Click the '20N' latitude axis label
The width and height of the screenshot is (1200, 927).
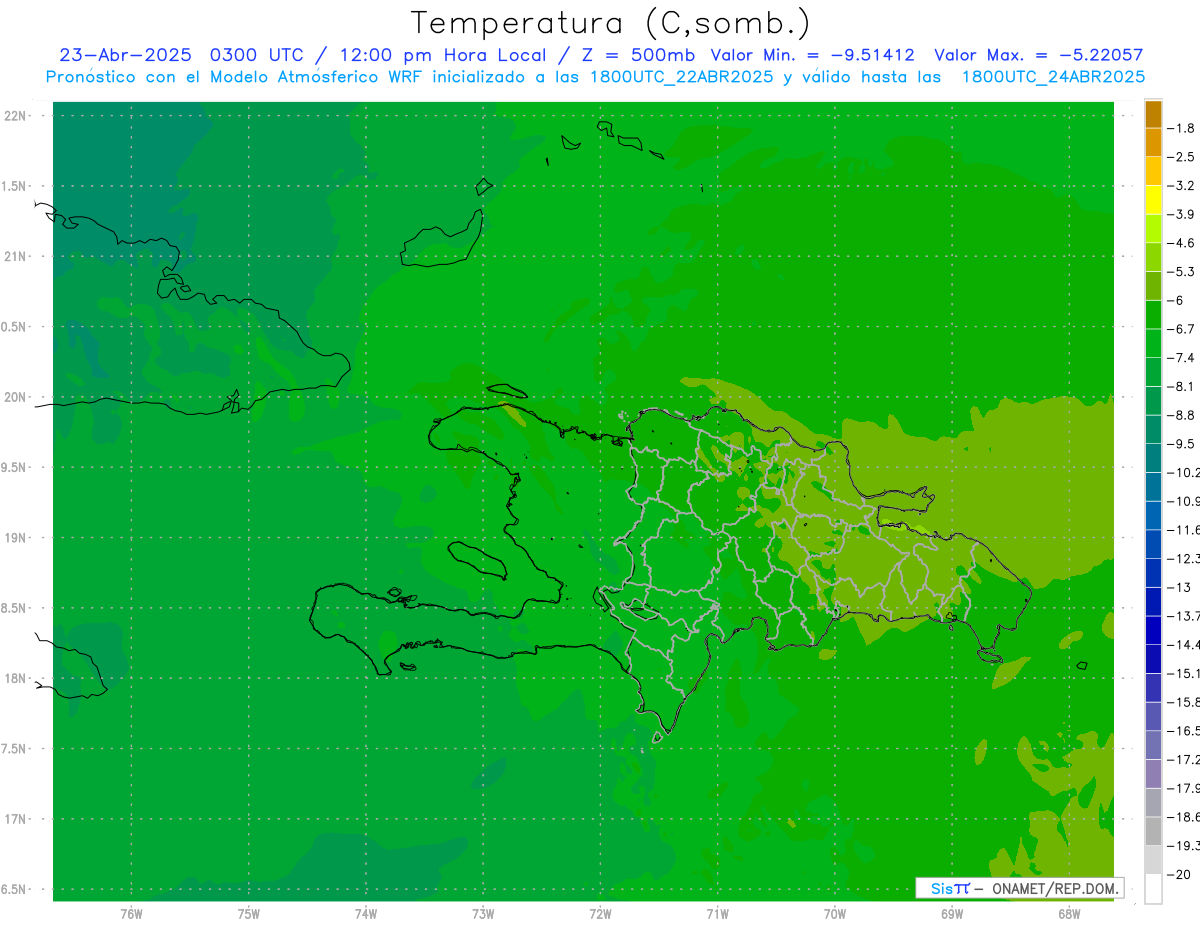(x=15, y=397)
